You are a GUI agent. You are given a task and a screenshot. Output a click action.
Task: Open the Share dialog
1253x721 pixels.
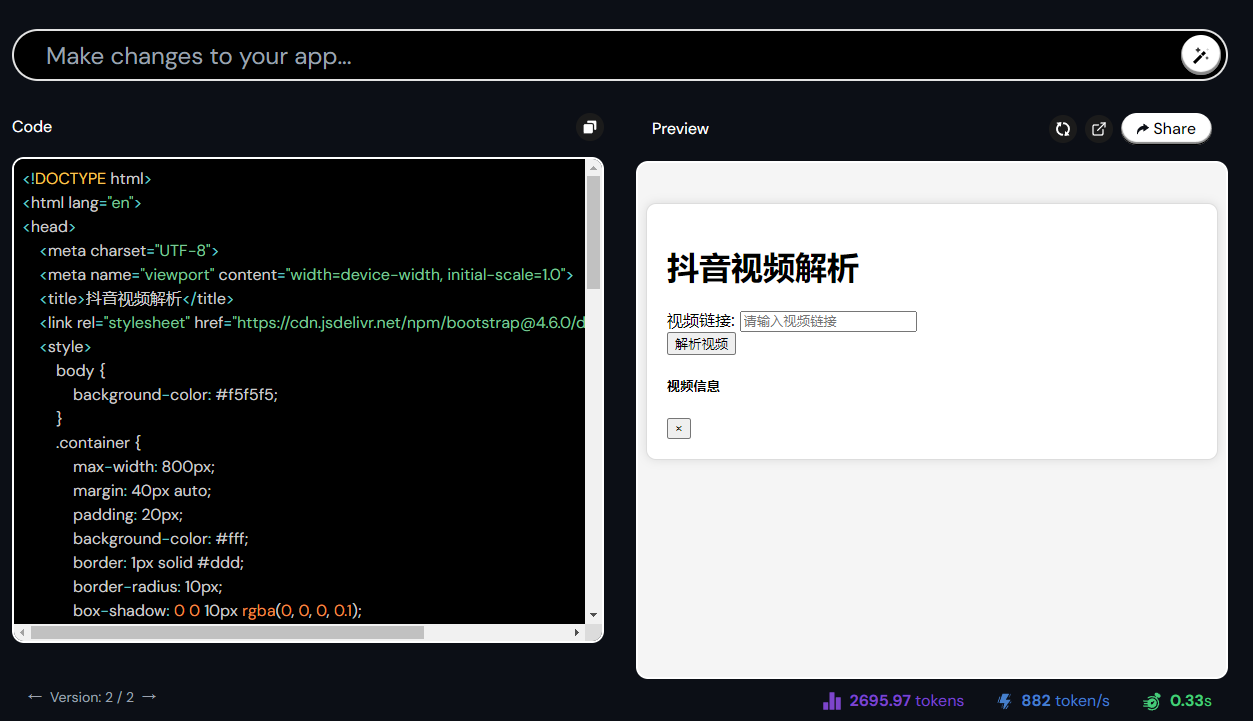1165,128
